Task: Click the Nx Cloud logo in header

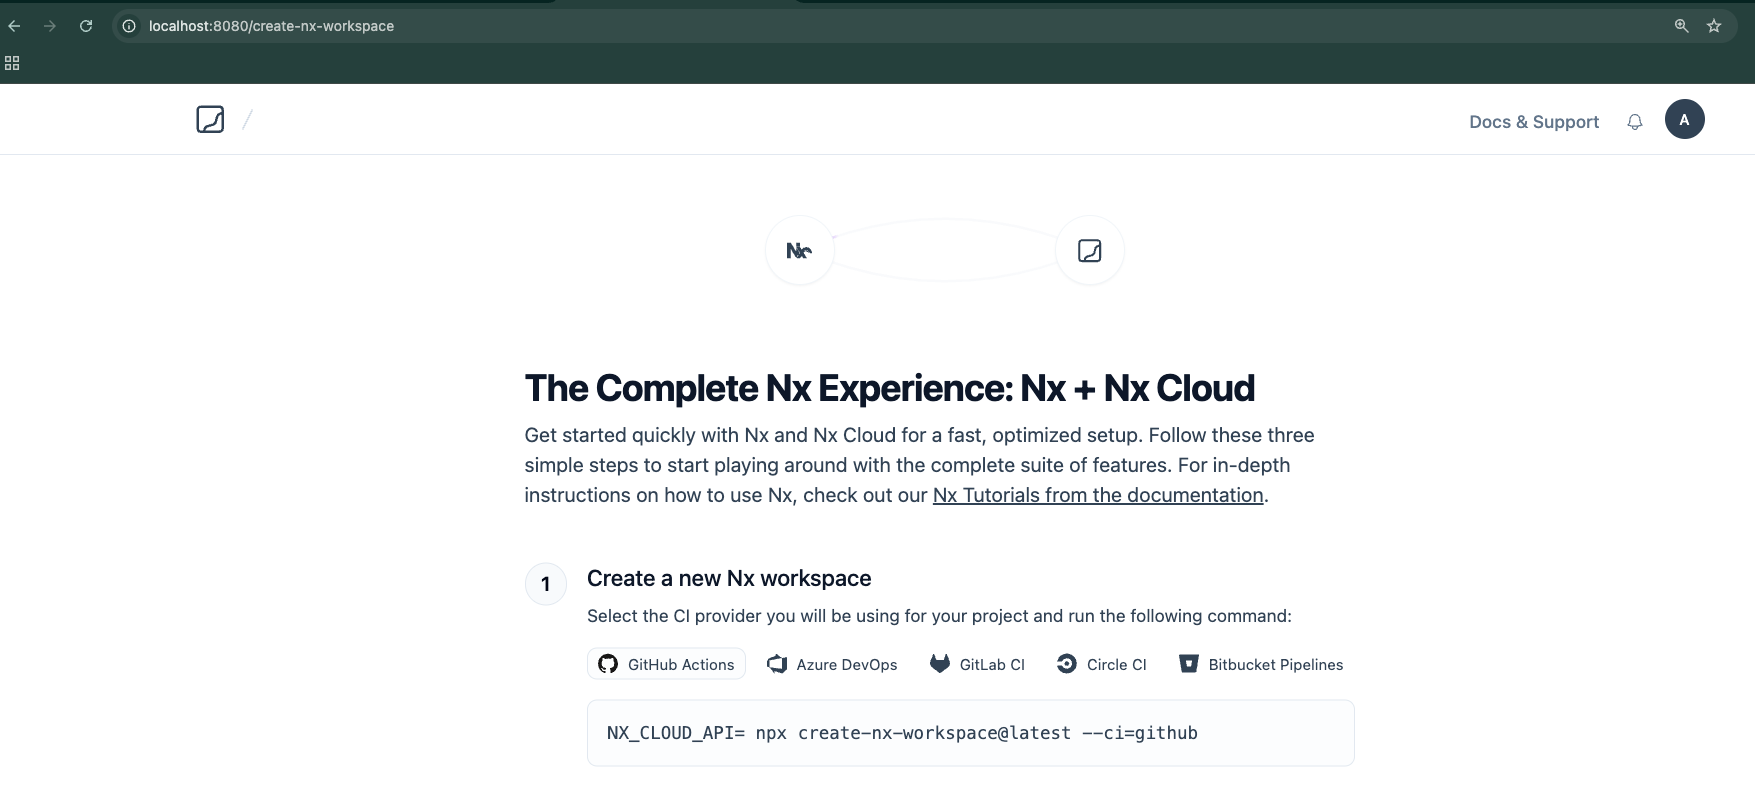Action: point(210,120)
